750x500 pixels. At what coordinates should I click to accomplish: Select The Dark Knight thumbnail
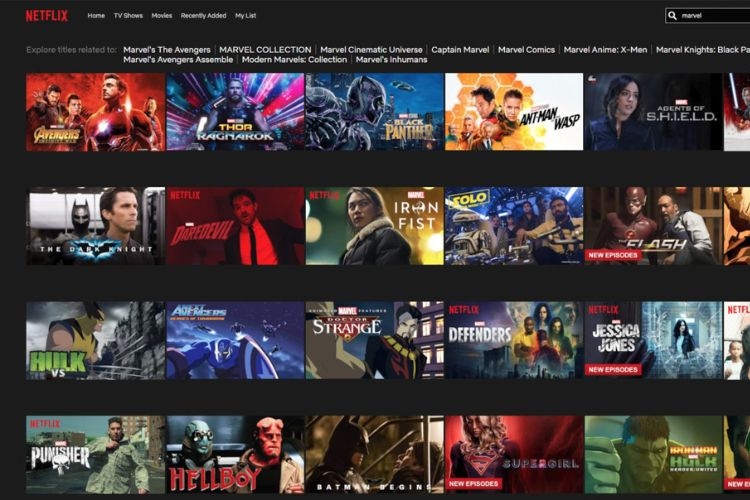pyautogui.click(x=96, y=226)
